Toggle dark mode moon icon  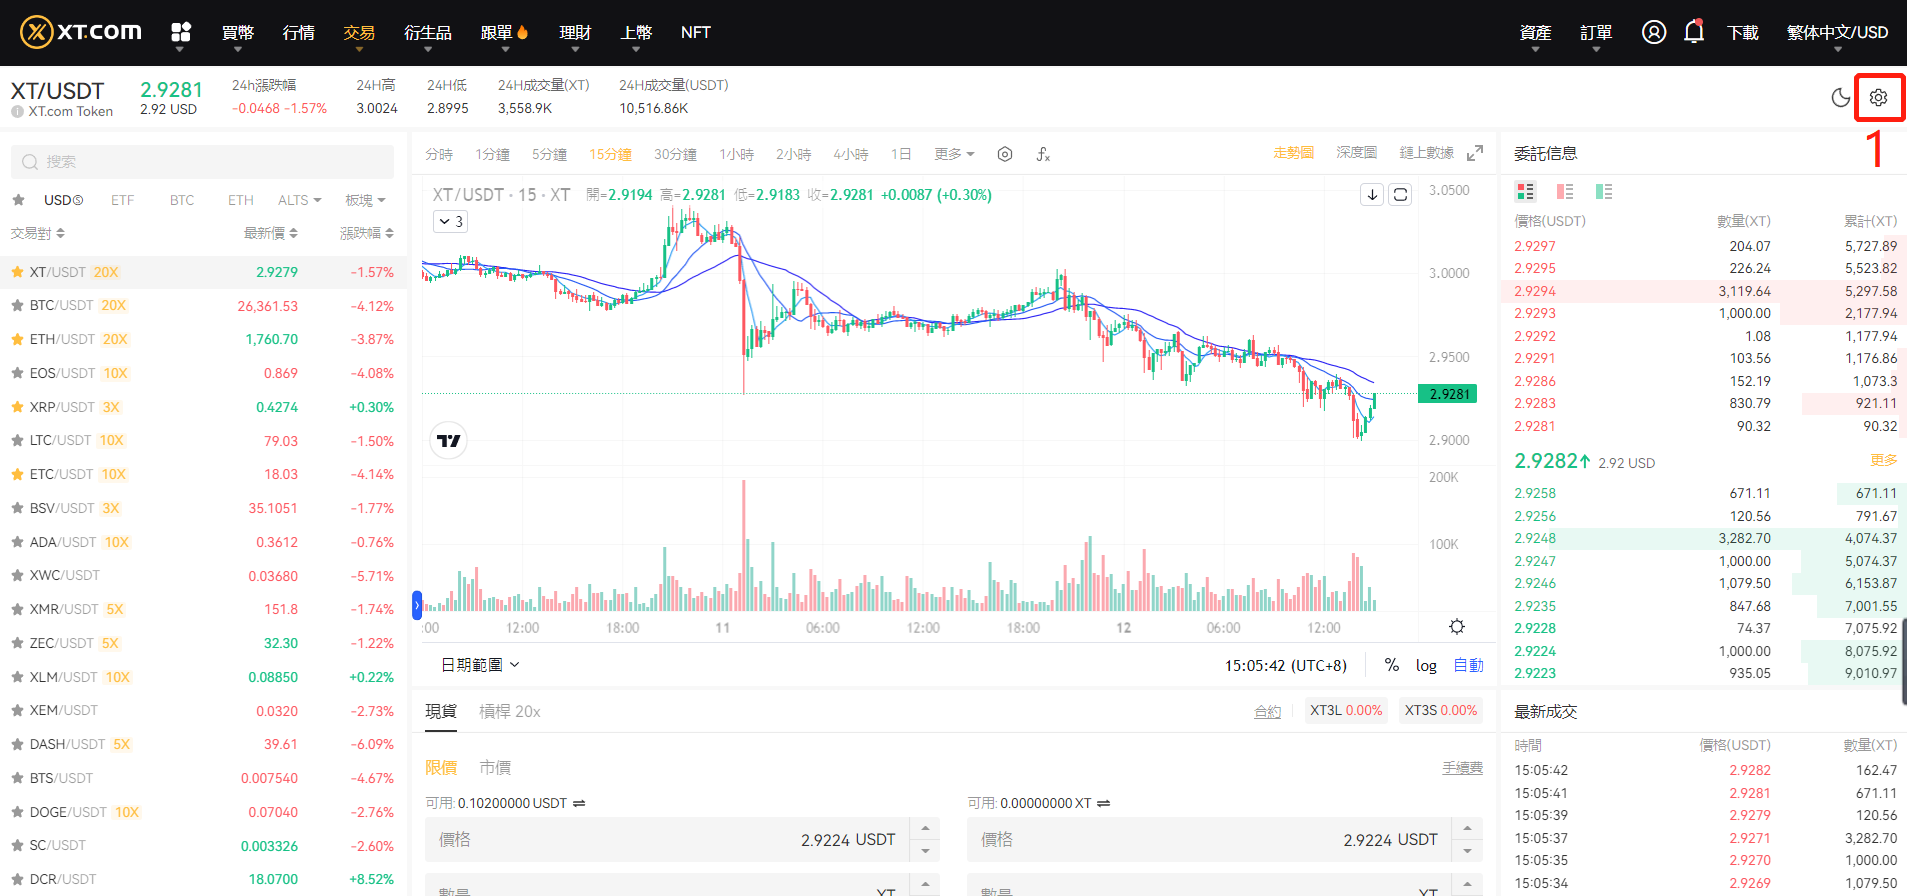1840,97
